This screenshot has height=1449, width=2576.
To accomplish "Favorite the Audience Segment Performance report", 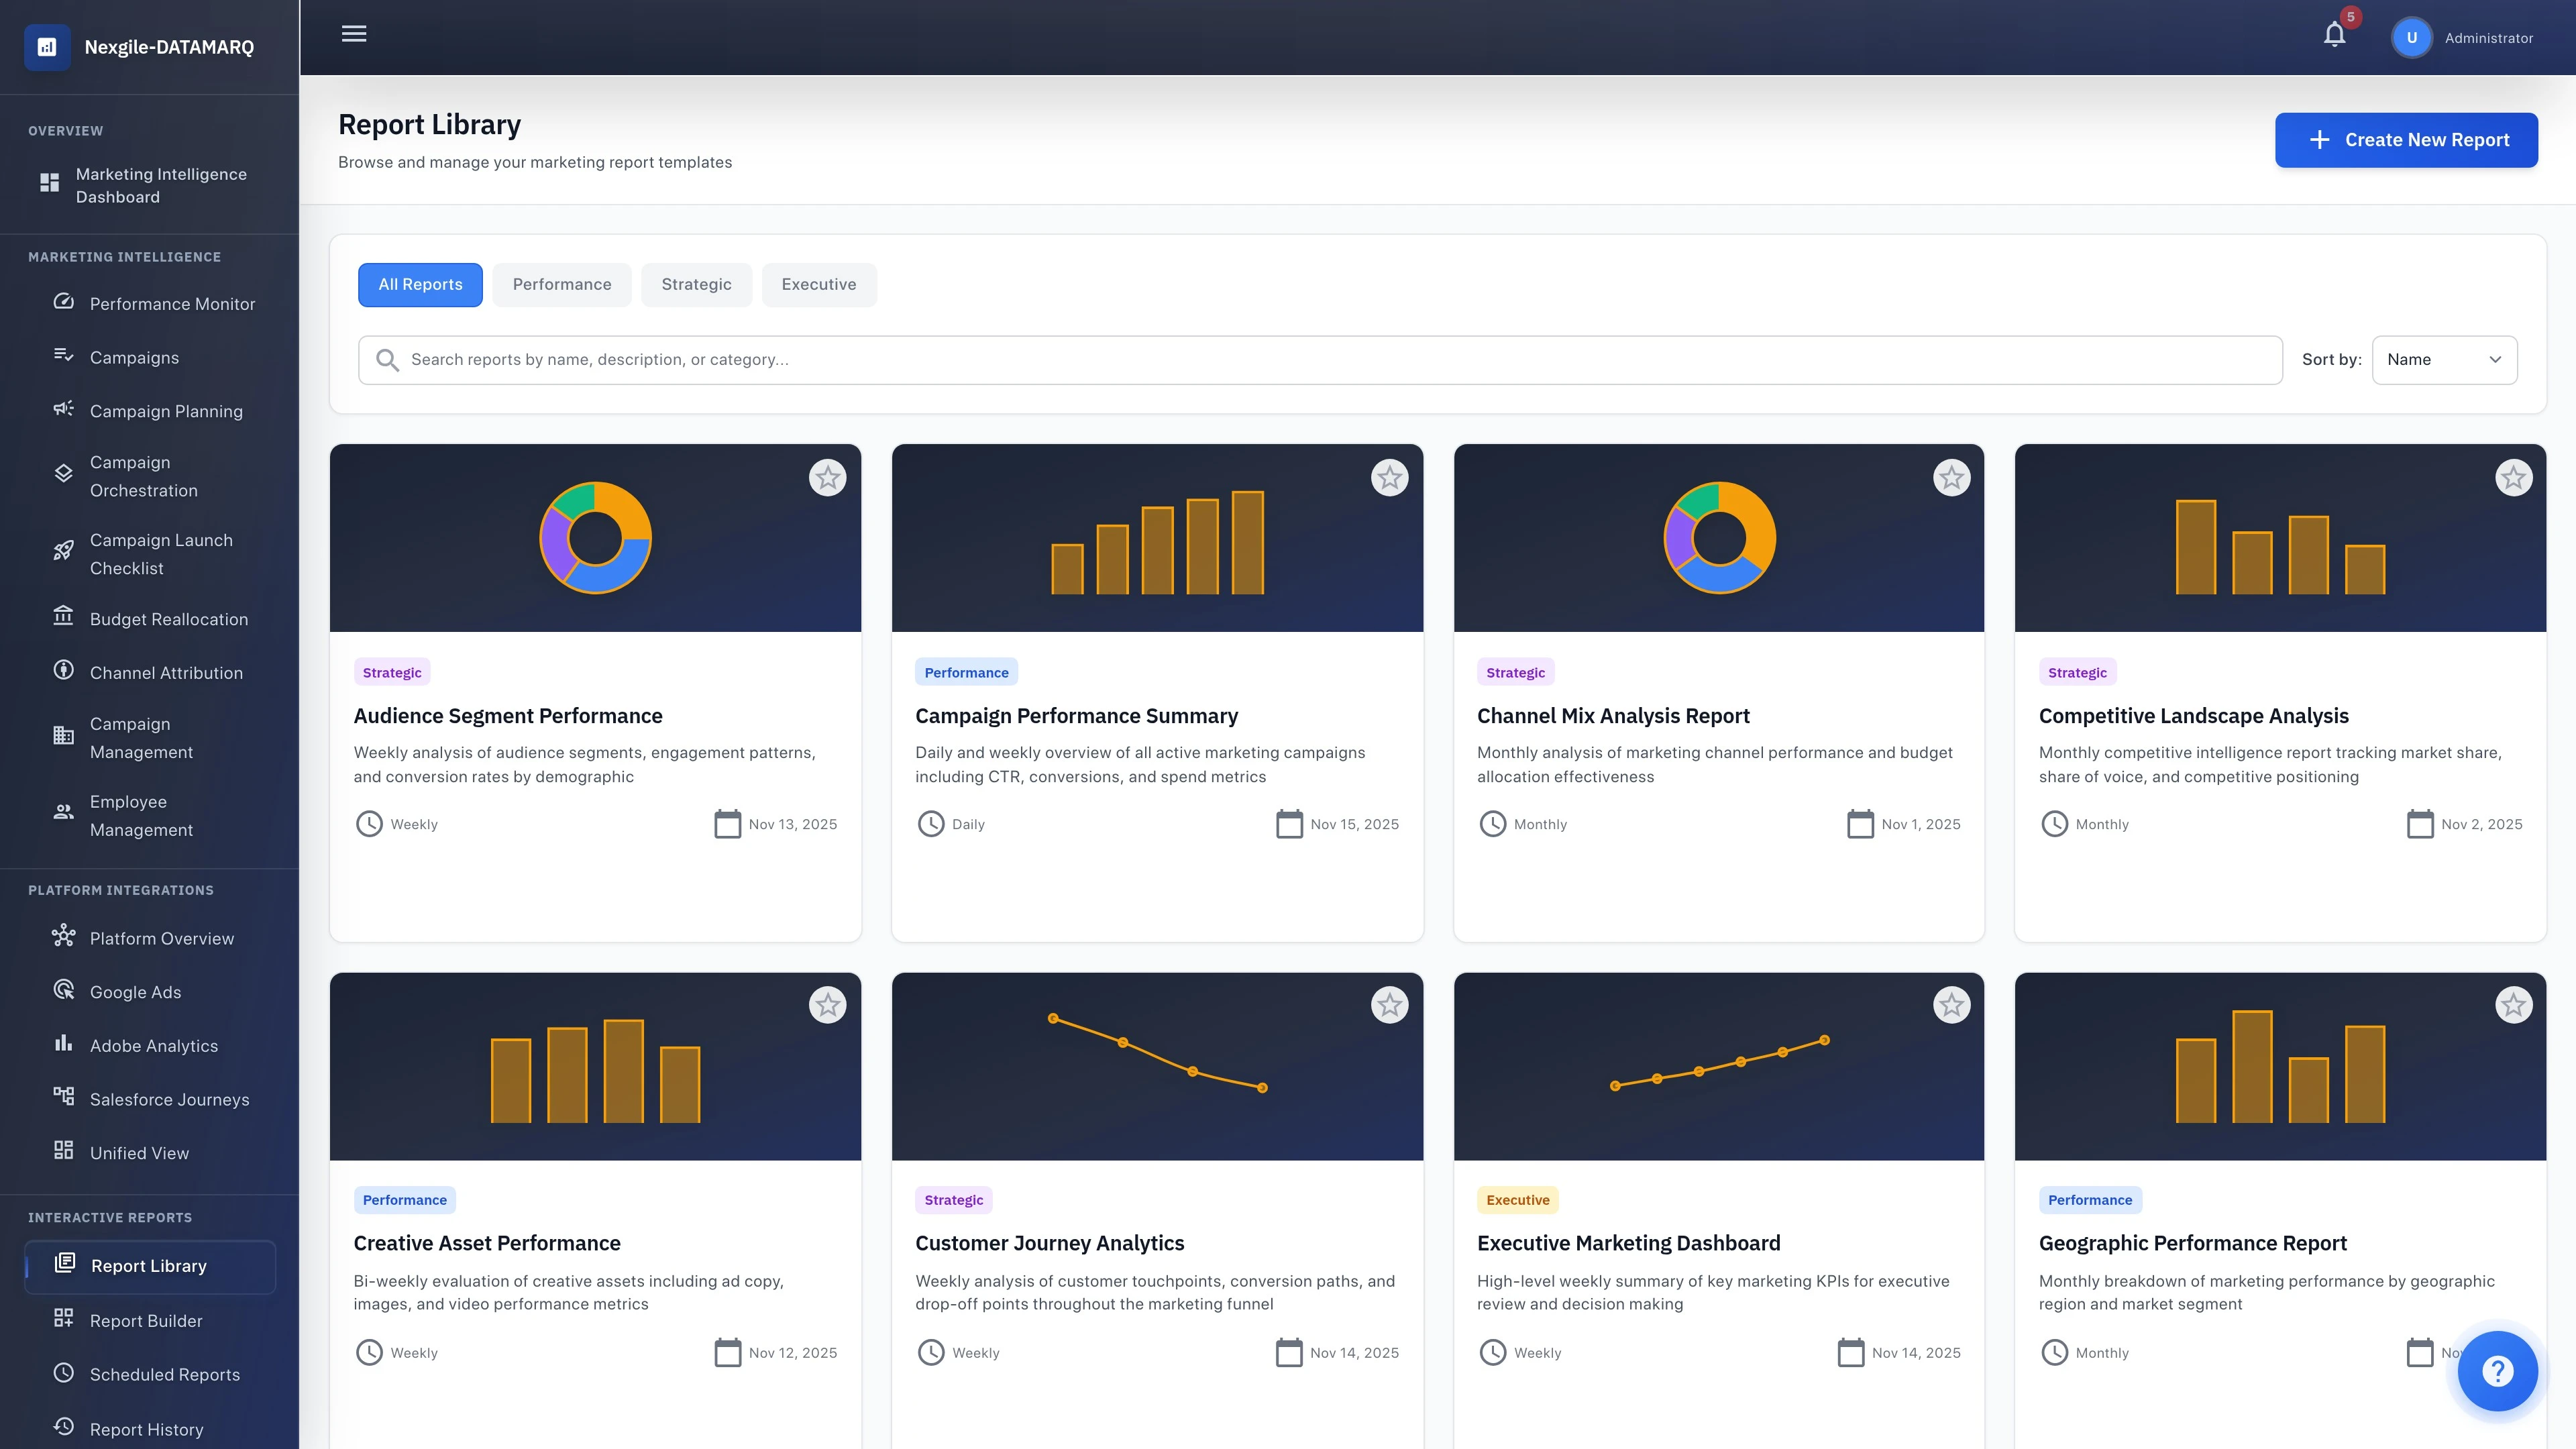I will pos(828,477).
